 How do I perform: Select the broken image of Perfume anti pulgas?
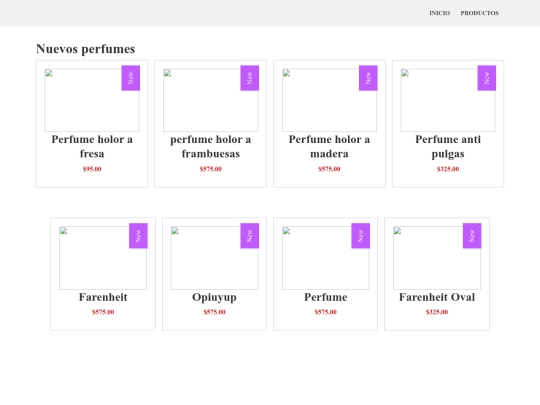(448, 100)
